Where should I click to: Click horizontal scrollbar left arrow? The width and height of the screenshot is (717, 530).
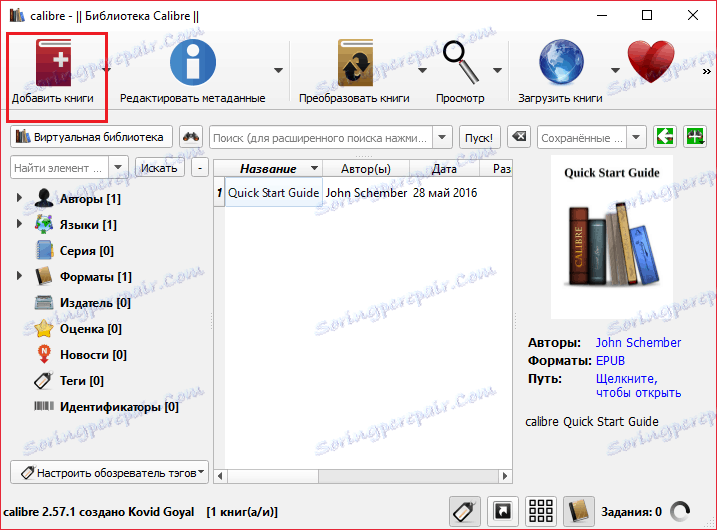click(x=220, y=476)
